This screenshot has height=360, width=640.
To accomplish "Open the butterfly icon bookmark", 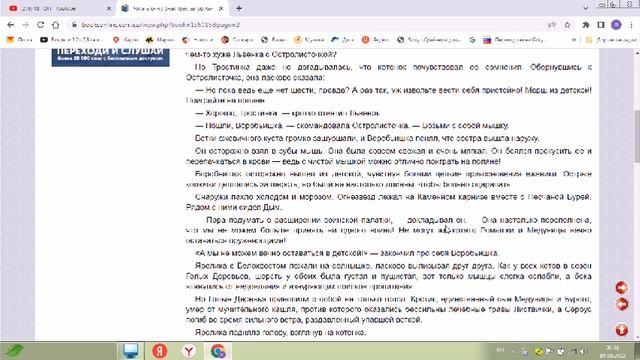I will 160,40.
